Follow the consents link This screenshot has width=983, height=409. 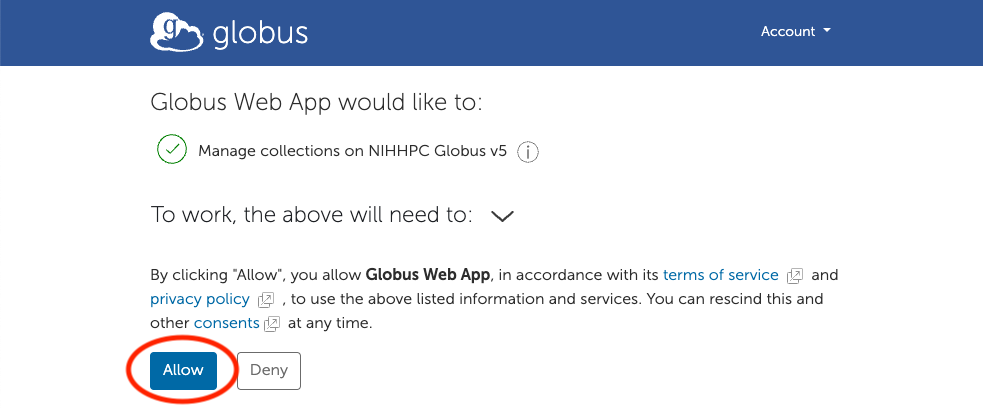pyautogui.click(x=226, y=323)
